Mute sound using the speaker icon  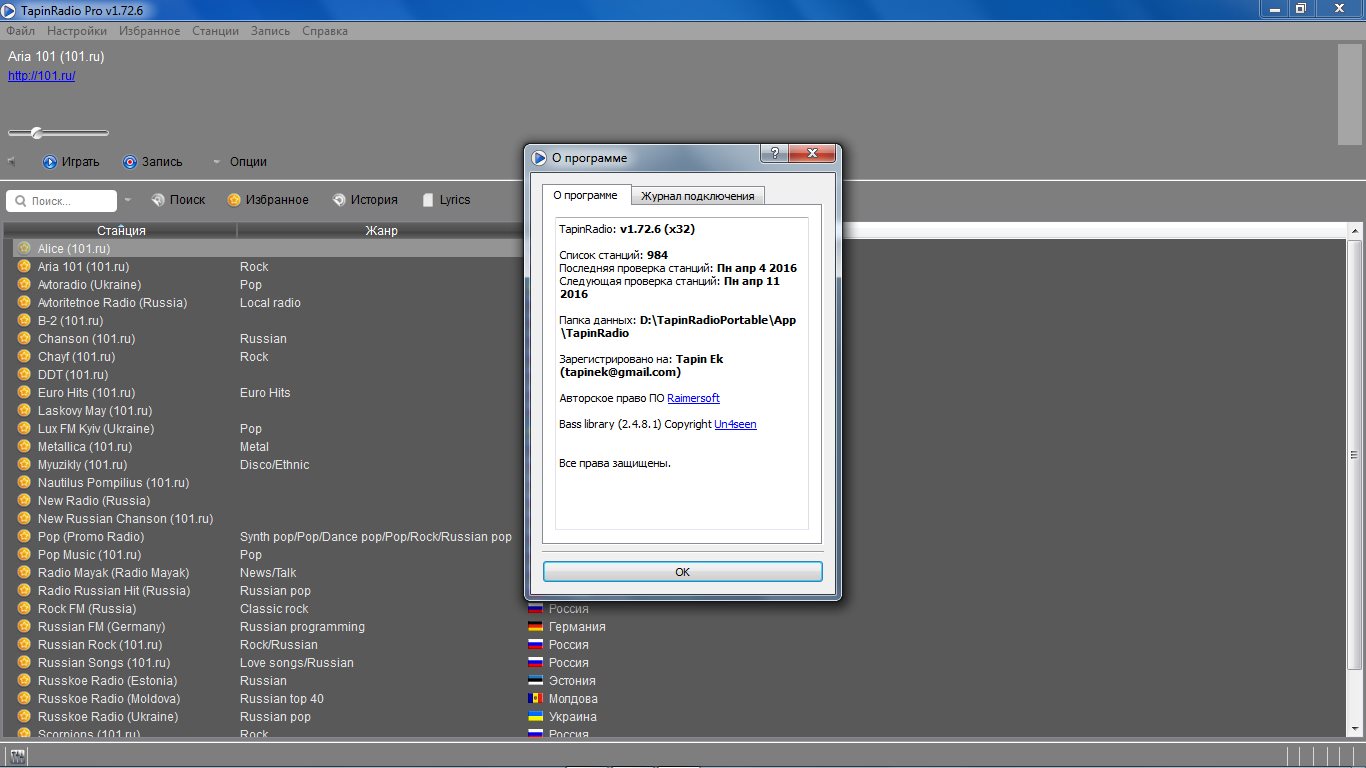click(x=12, y=162)
